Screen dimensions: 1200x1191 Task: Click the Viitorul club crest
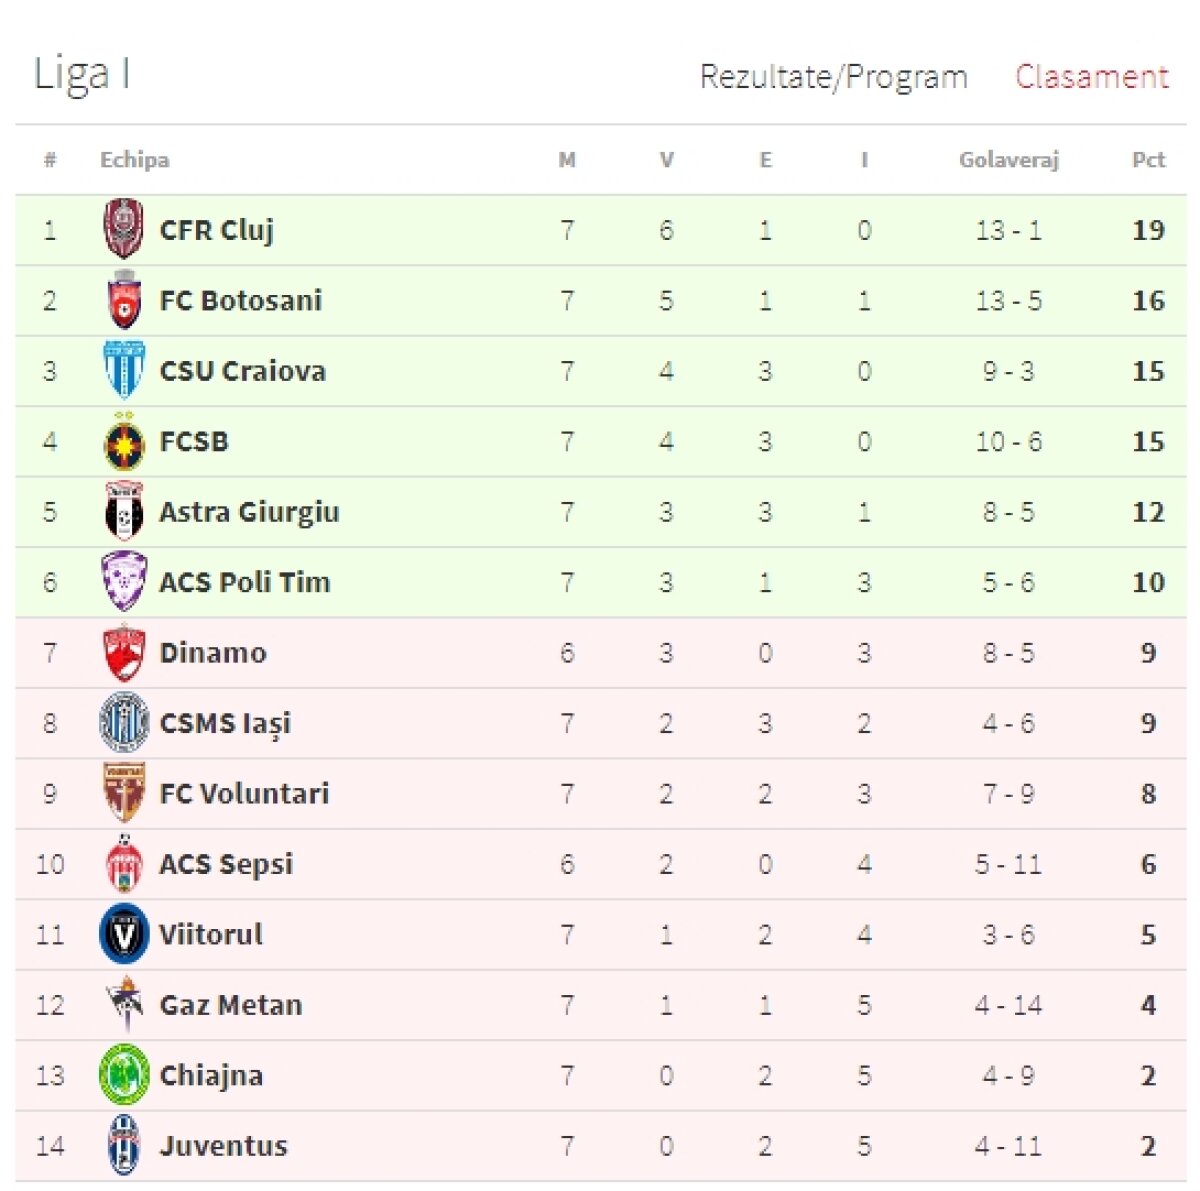[x=124, y=934]
